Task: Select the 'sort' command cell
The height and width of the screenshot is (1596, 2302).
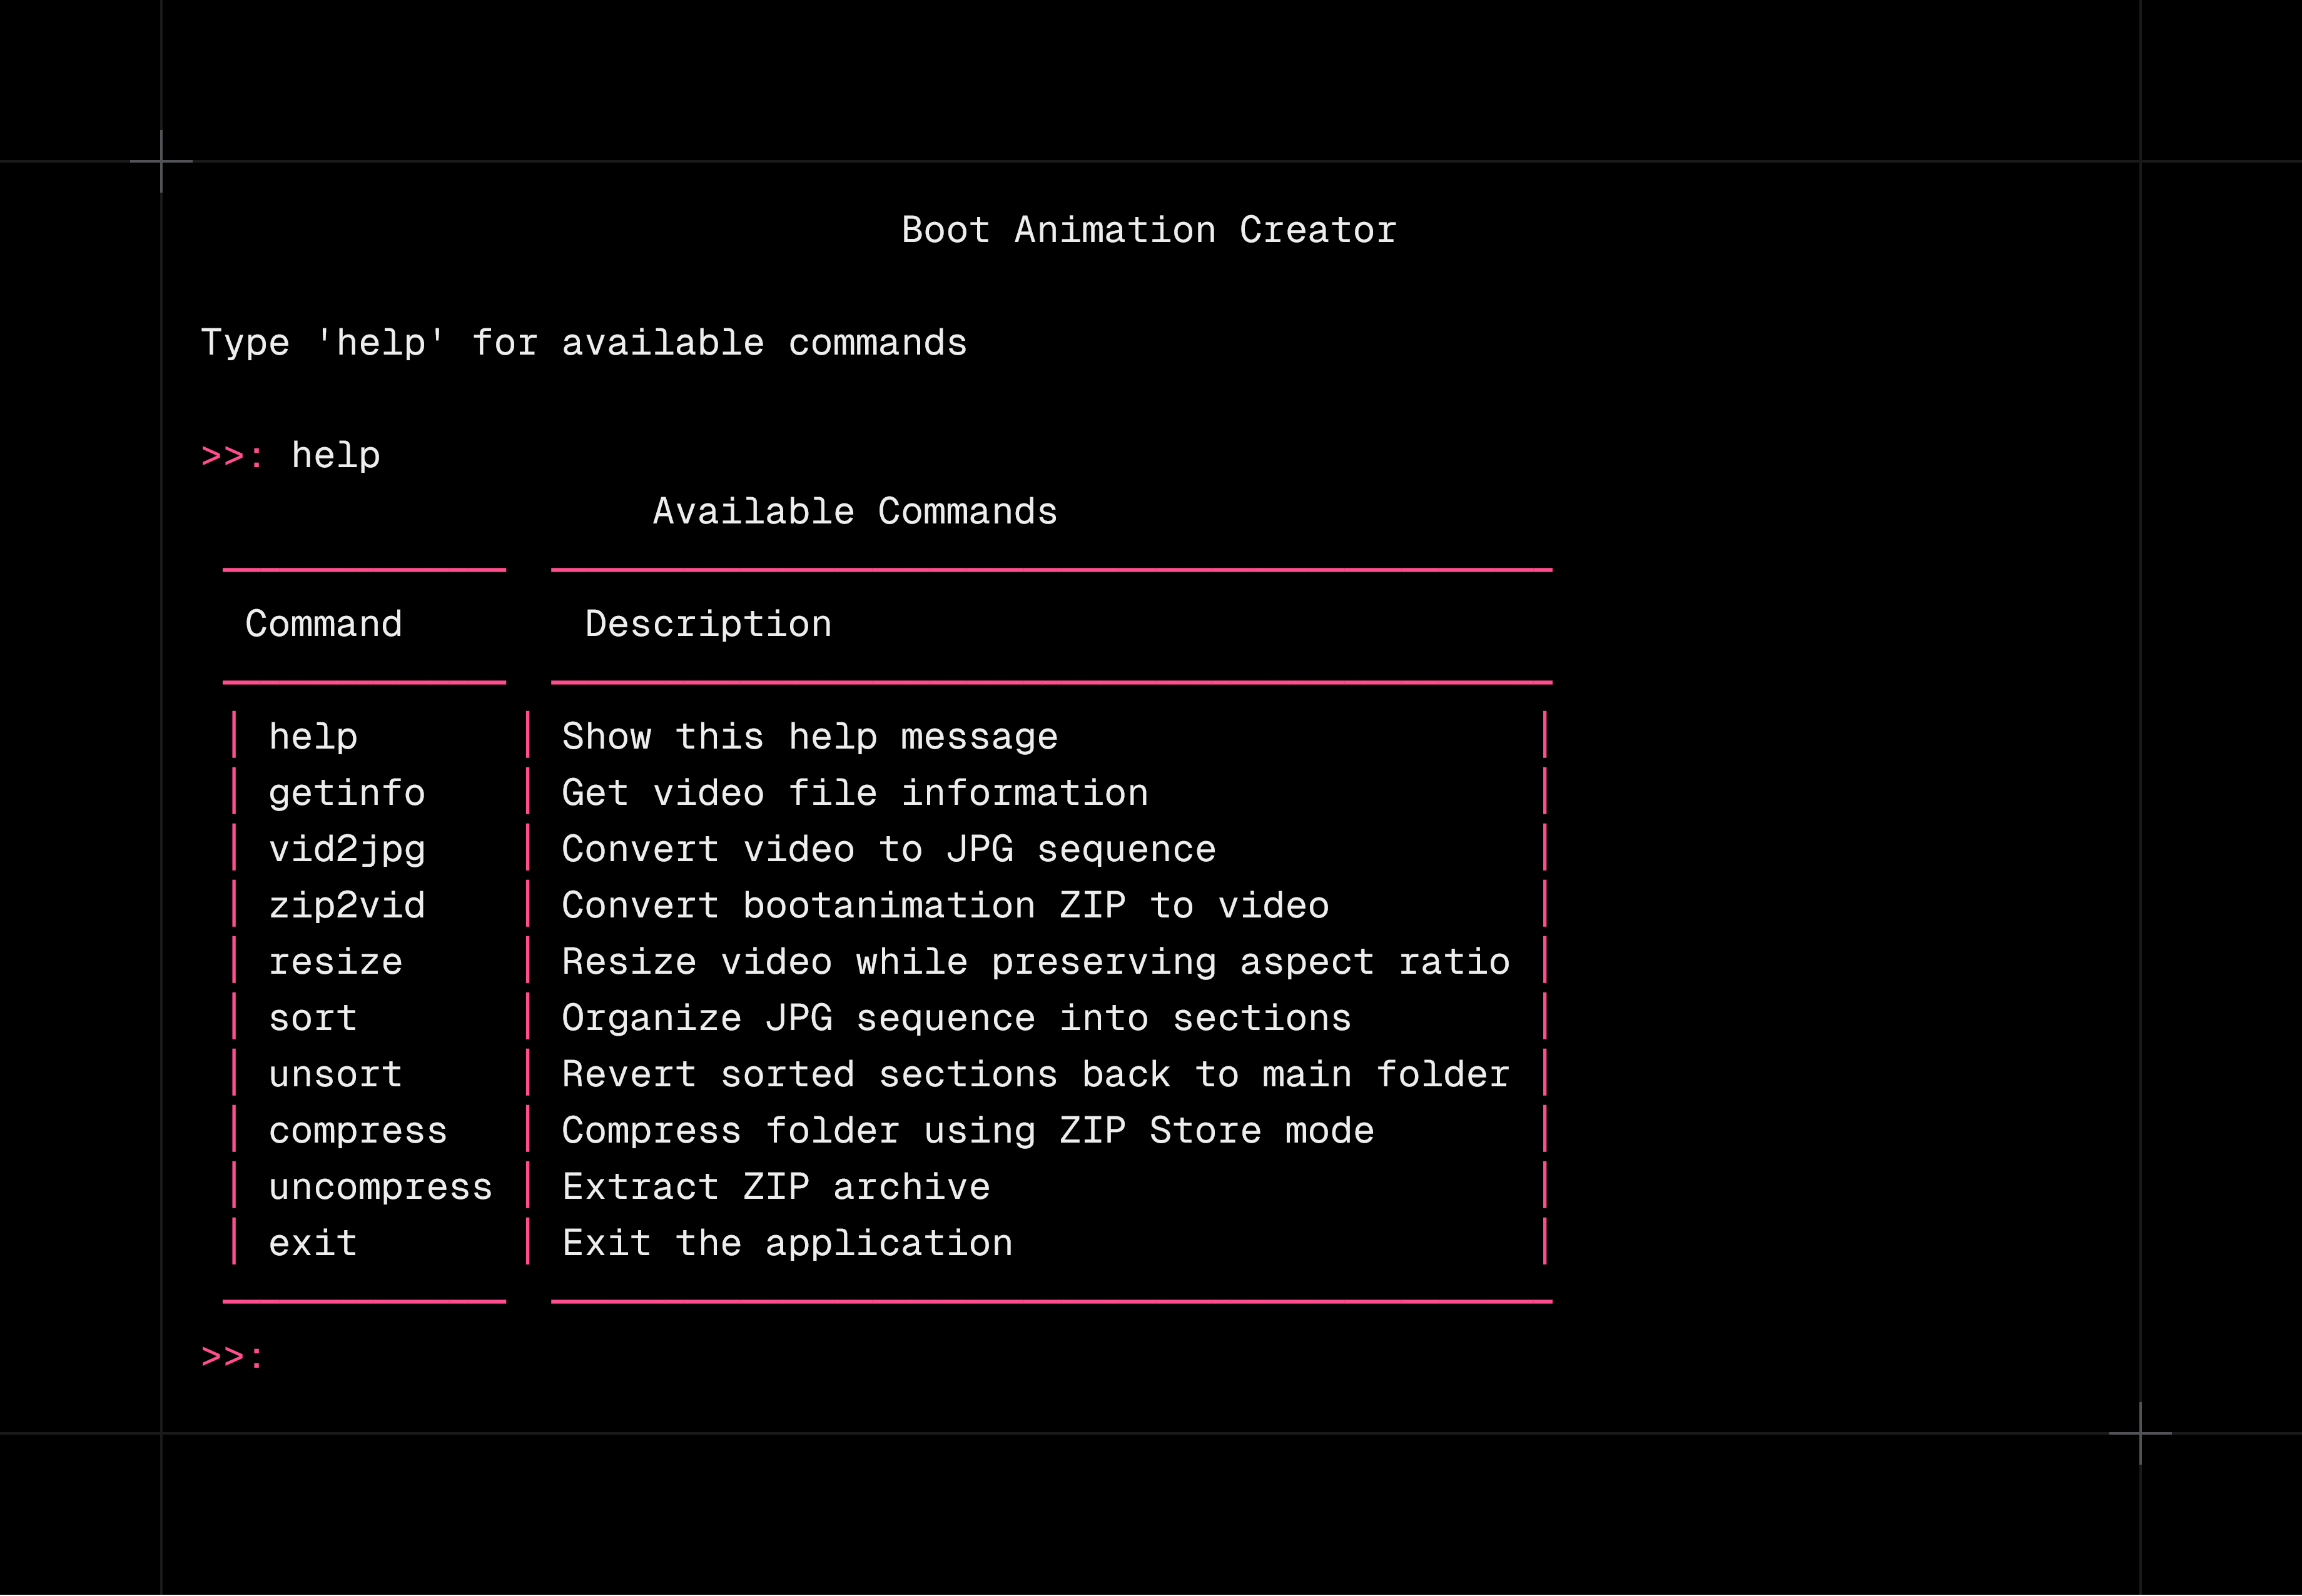Action: tap(313, 1018)
